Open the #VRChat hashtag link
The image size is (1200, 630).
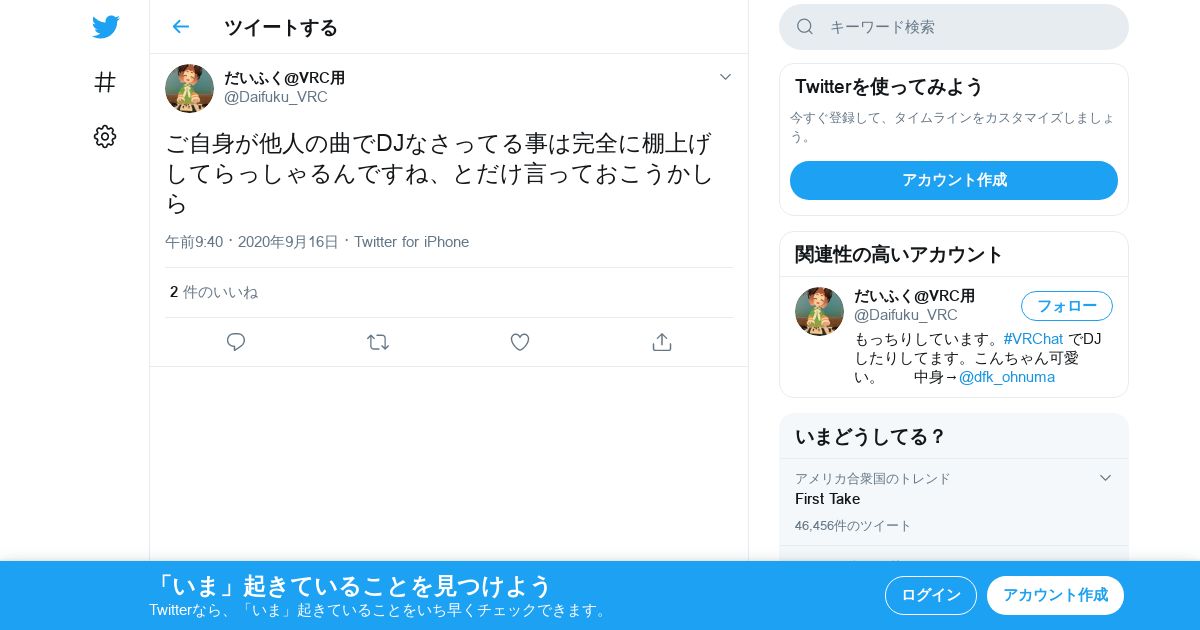click(x=1033, y=339)
